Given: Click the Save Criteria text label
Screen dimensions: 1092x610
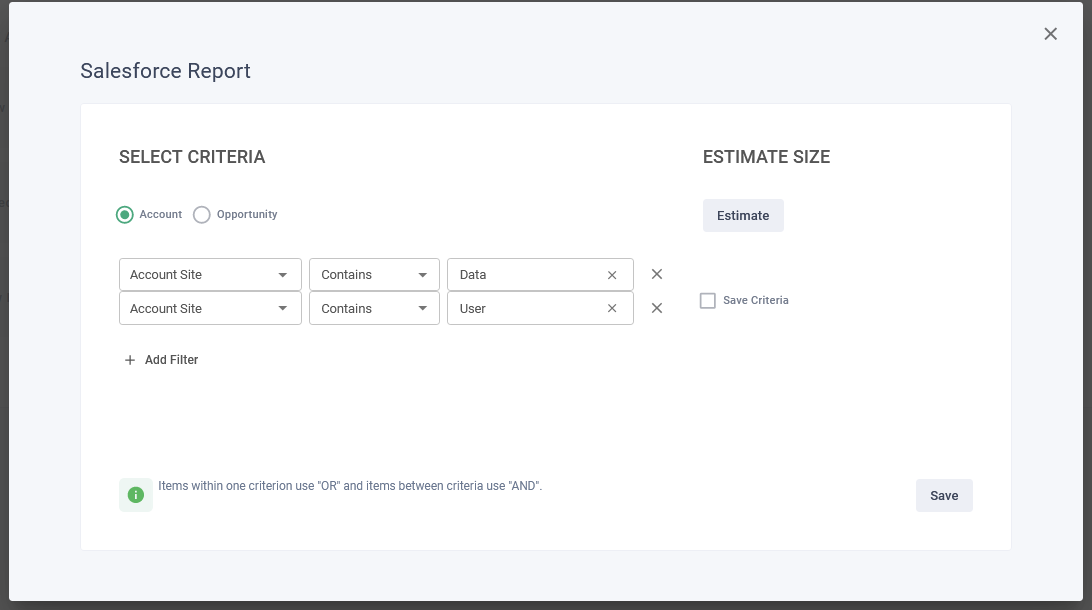Looking at the screenshot, I should coord(754,300).
